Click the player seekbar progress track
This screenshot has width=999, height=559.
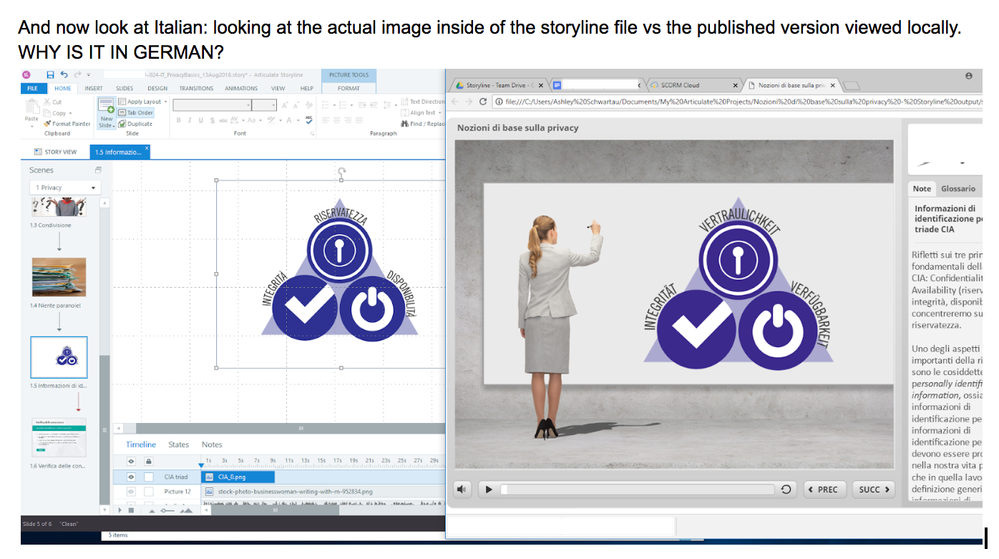[x=637, y=489]
